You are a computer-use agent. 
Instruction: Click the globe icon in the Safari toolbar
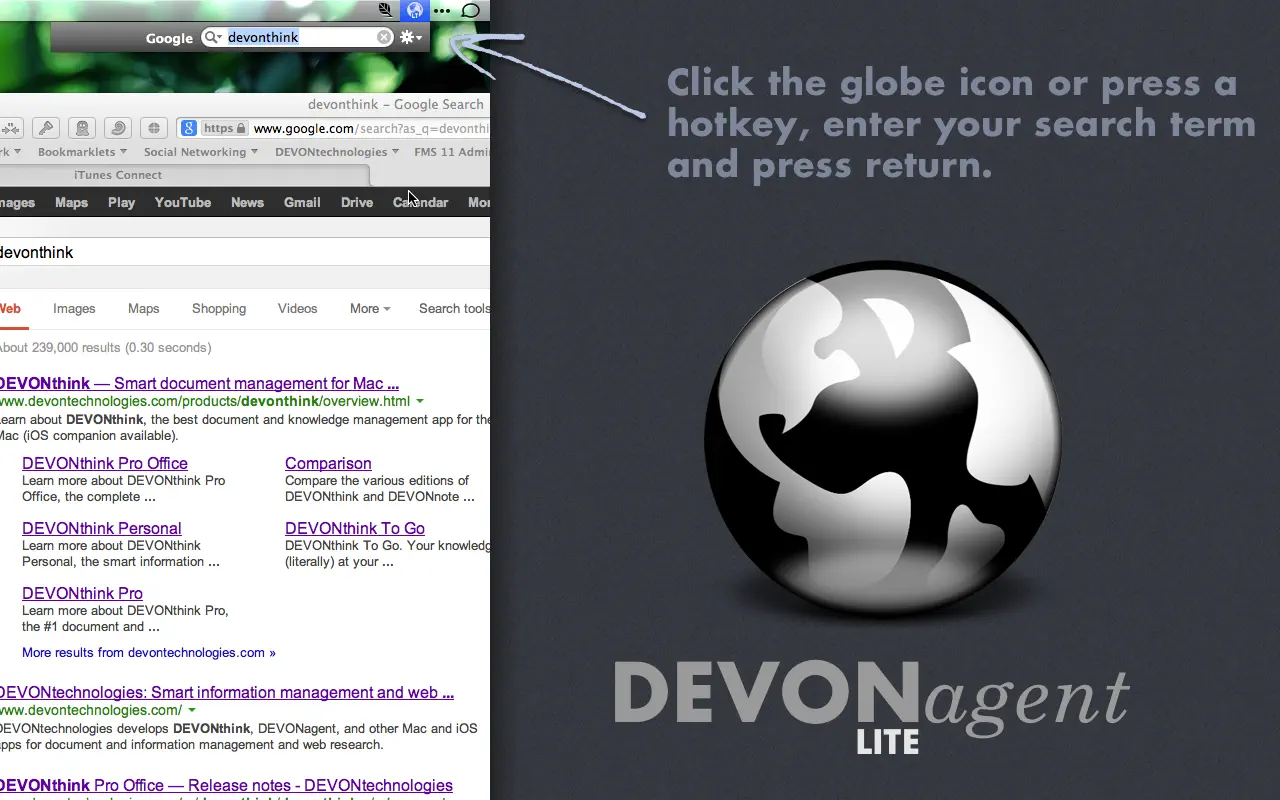click(153, 128)
